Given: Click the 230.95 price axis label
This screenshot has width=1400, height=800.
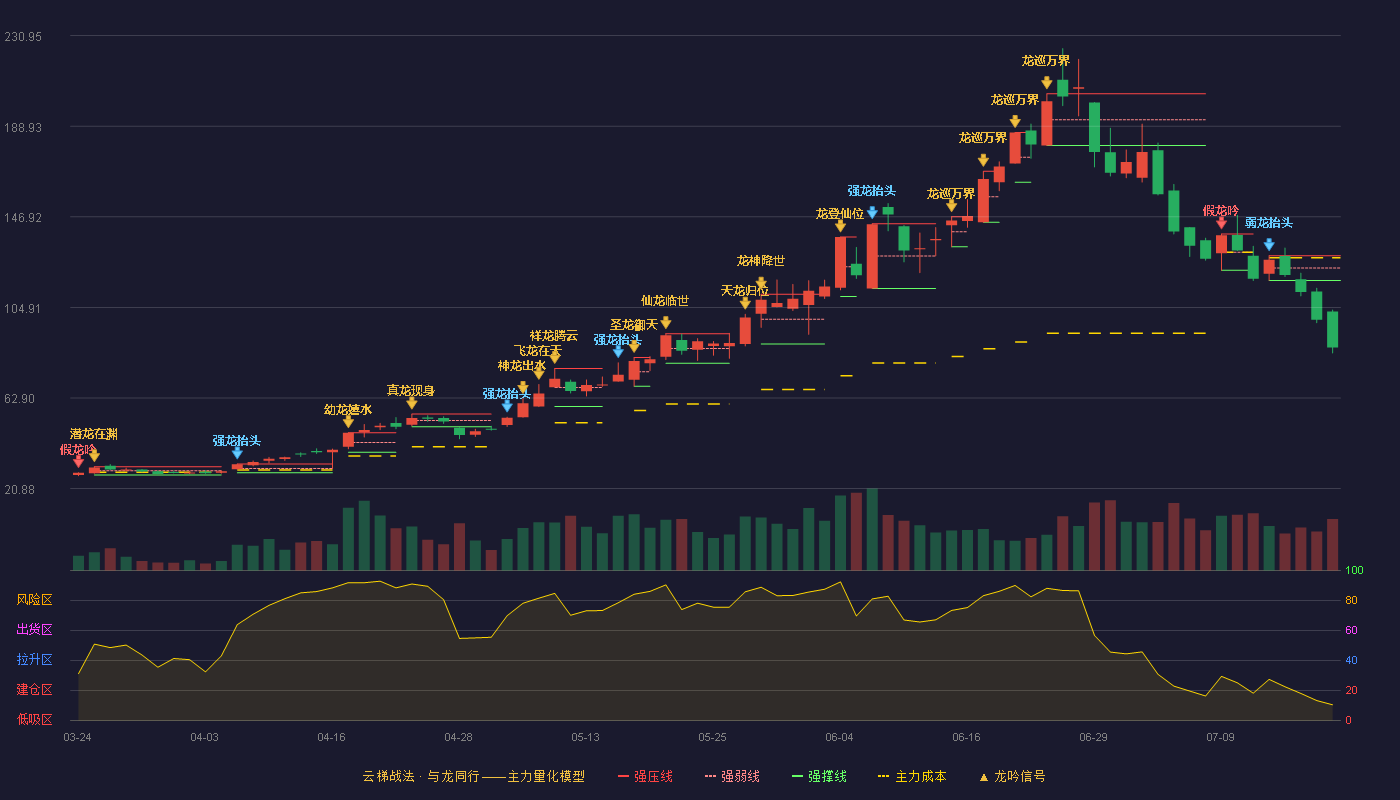Looking at the screenshot, I should (x=23, y=37).
